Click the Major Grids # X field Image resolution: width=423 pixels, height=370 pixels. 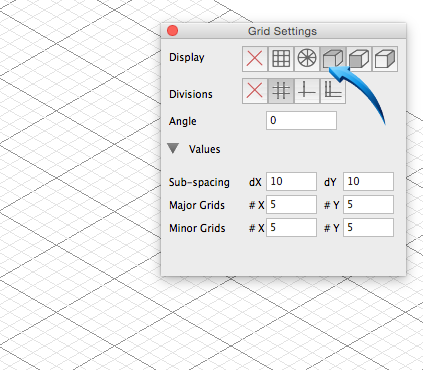[291, 204]
